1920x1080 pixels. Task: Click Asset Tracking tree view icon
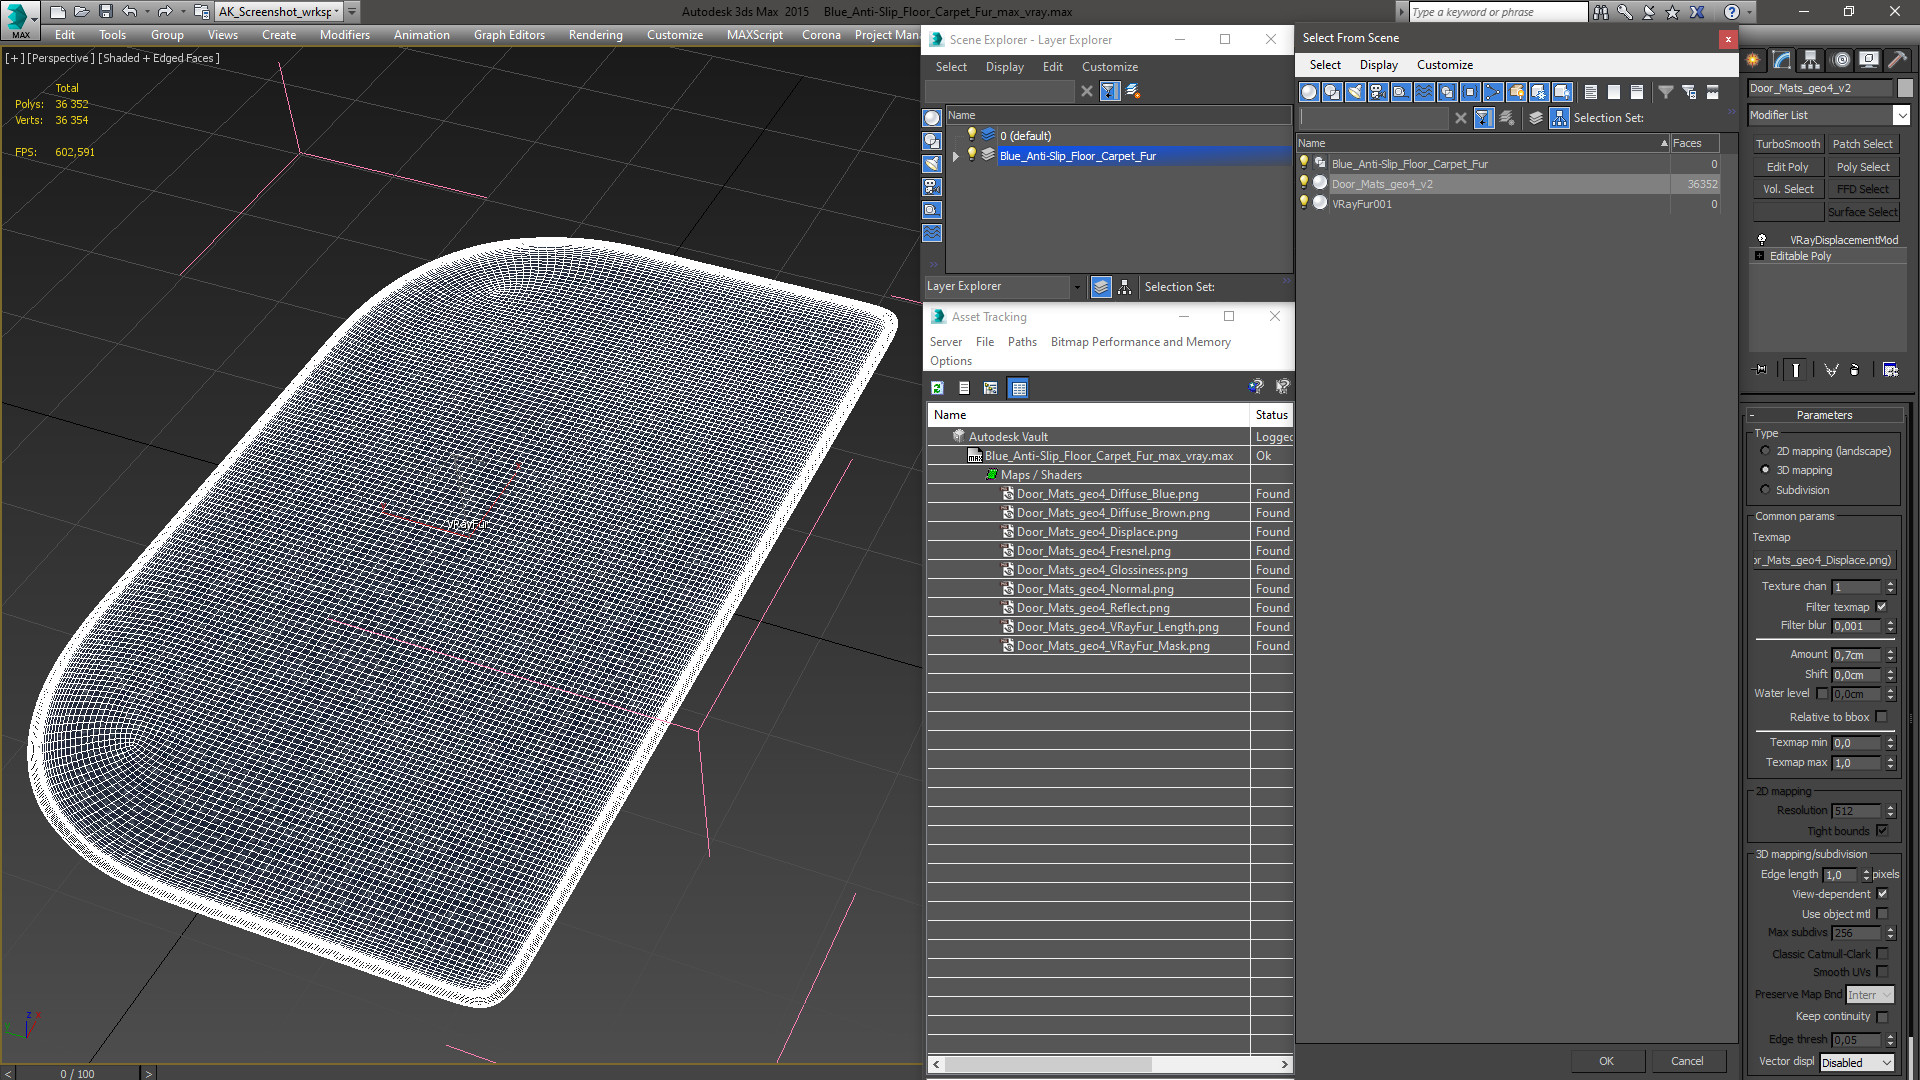point(990,388)
